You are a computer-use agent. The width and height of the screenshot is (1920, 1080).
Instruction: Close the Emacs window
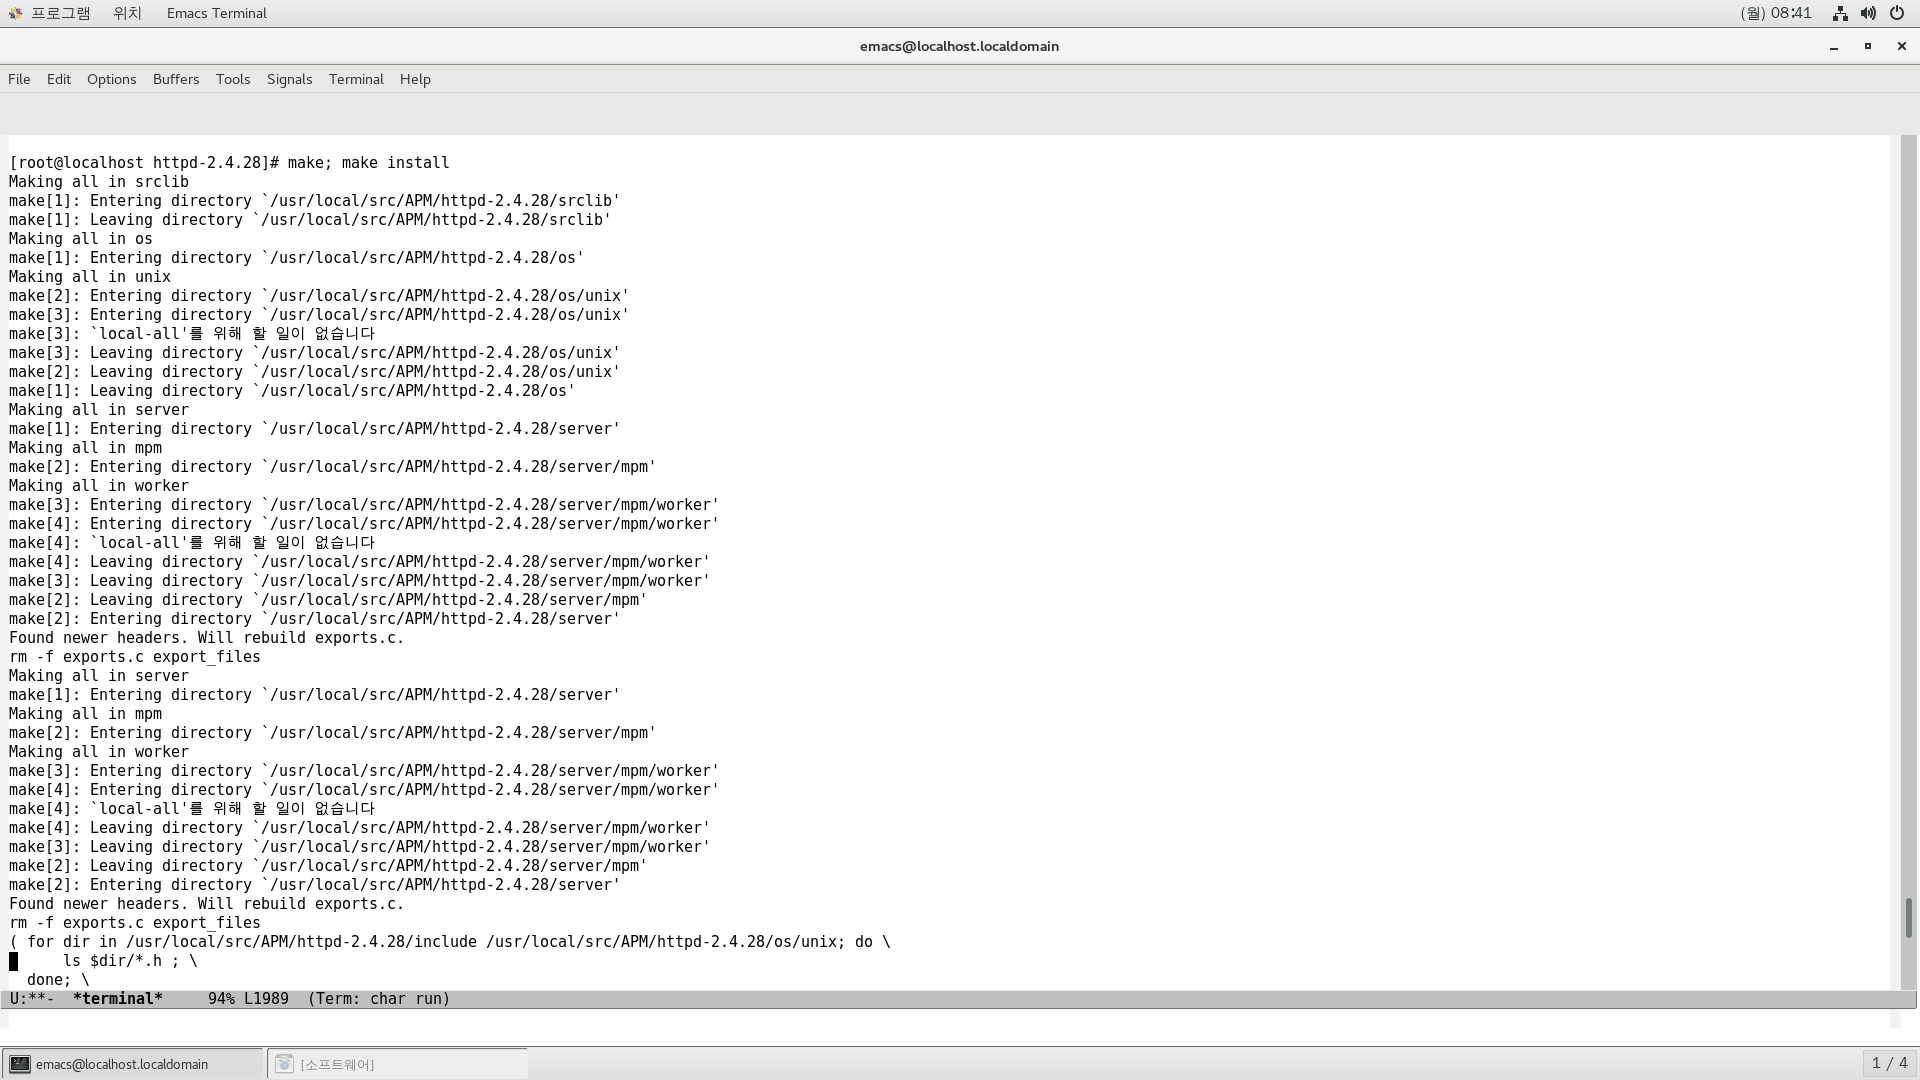pyautogui.click(x=1902, y=46)
